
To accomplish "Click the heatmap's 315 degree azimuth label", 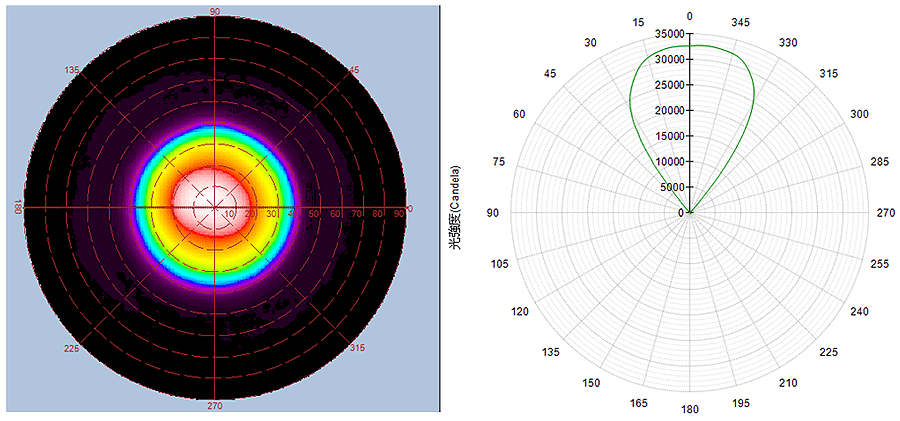I will [x=358, y=348].
